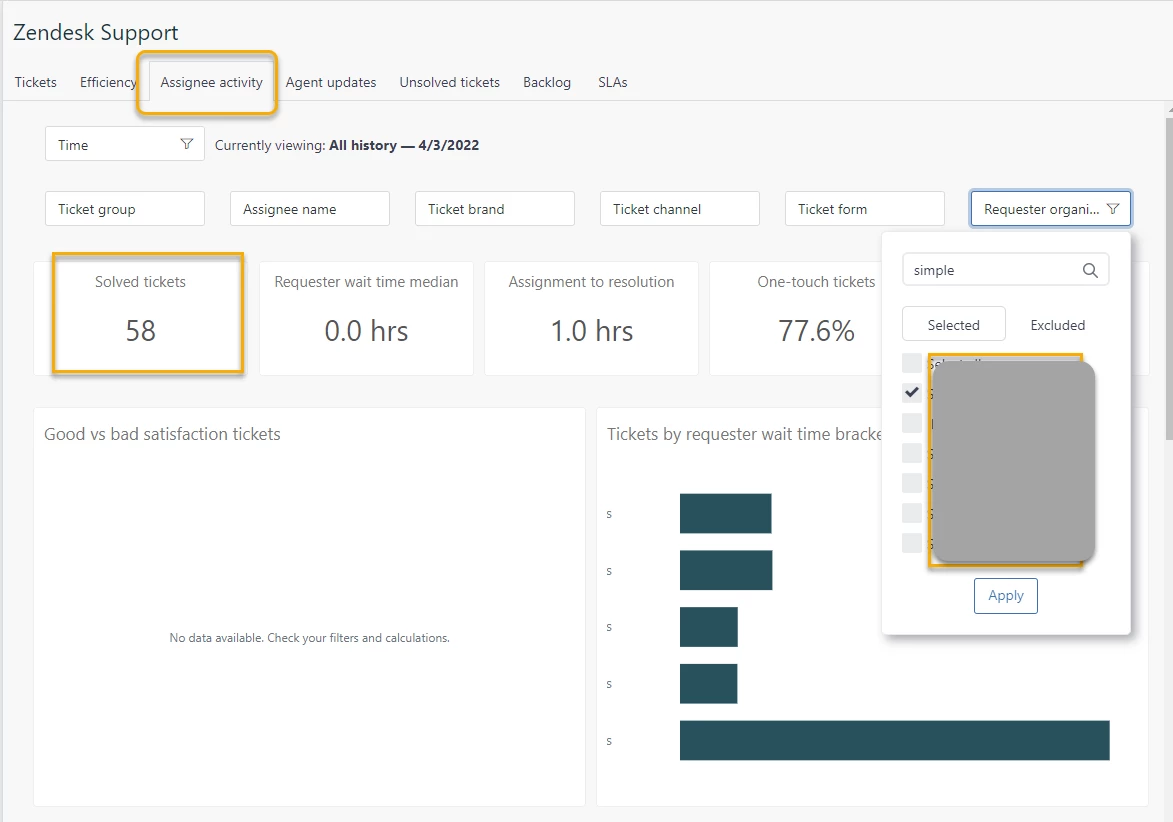The width and height of the screenshot is (1173, 822).
Task: Click the magnifier search icon in filter popup
Action: pos(1090,270)
